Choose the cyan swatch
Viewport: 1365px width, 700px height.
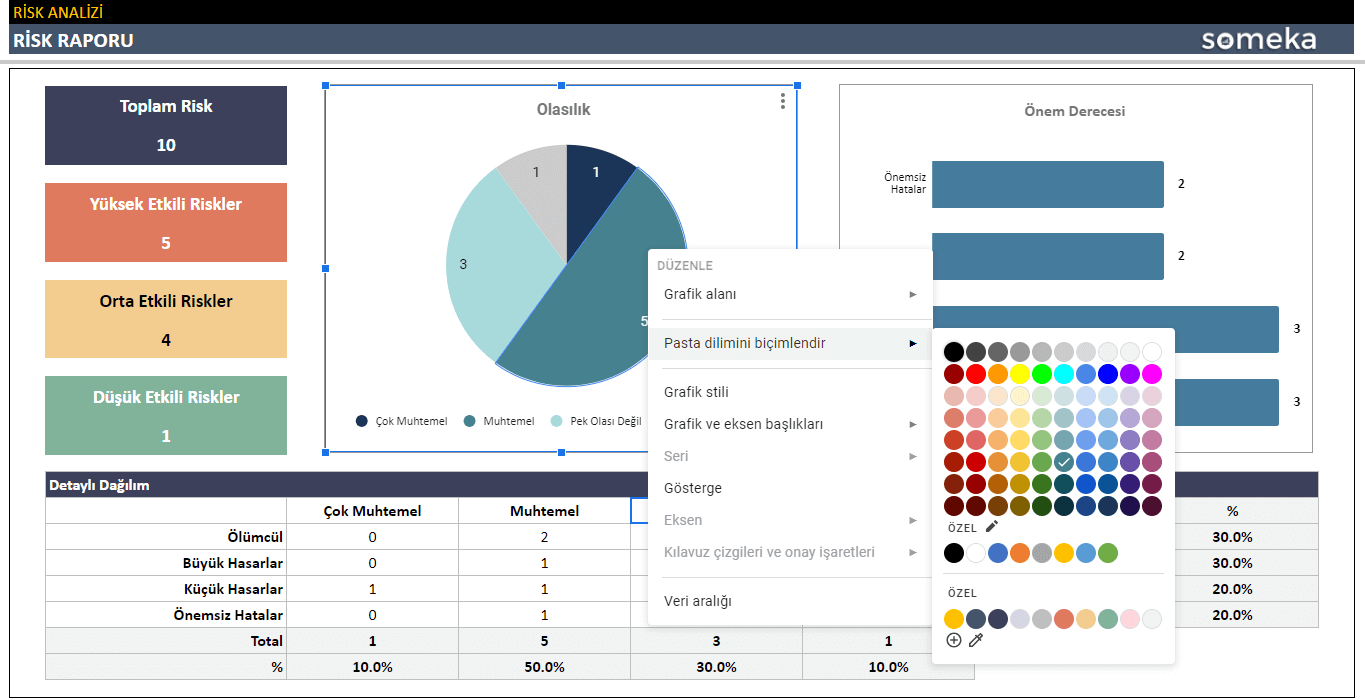1064,374
